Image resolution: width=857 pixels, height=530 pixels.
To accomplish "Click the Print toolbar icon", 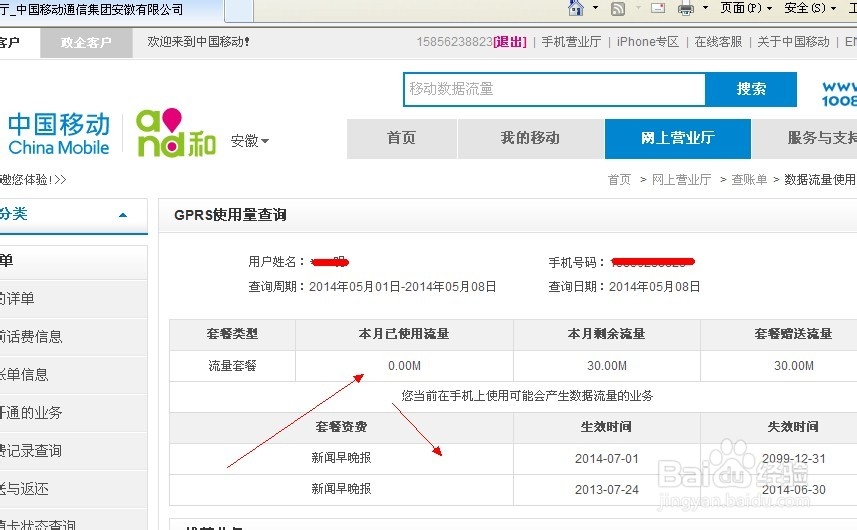I will pos(685,8).
